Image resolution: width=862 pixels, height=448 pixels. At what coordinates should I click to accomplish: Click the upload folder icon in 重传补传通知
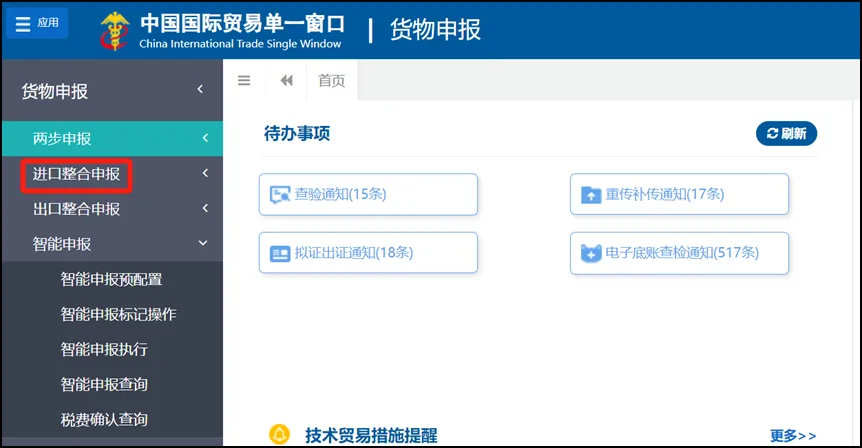pos(591,195)
